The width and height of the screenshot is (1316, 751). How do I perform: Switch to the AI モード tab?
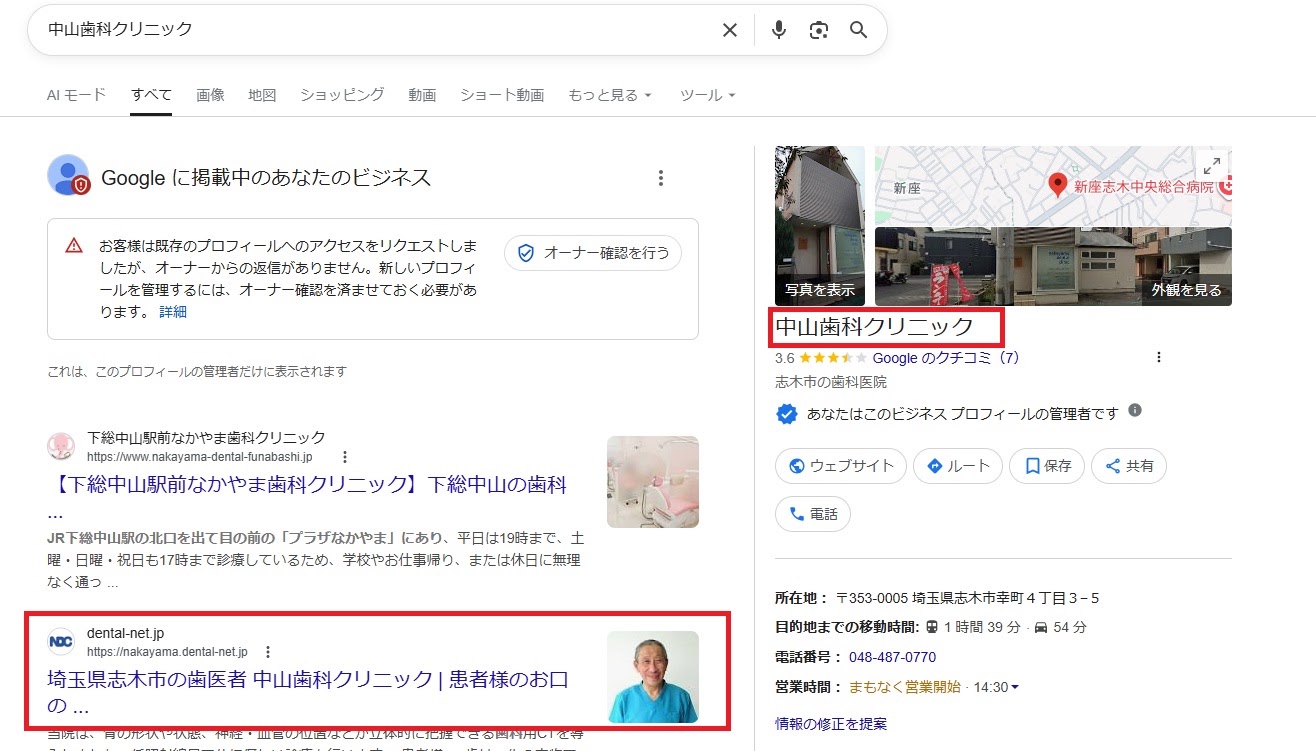tap(76, 95)
